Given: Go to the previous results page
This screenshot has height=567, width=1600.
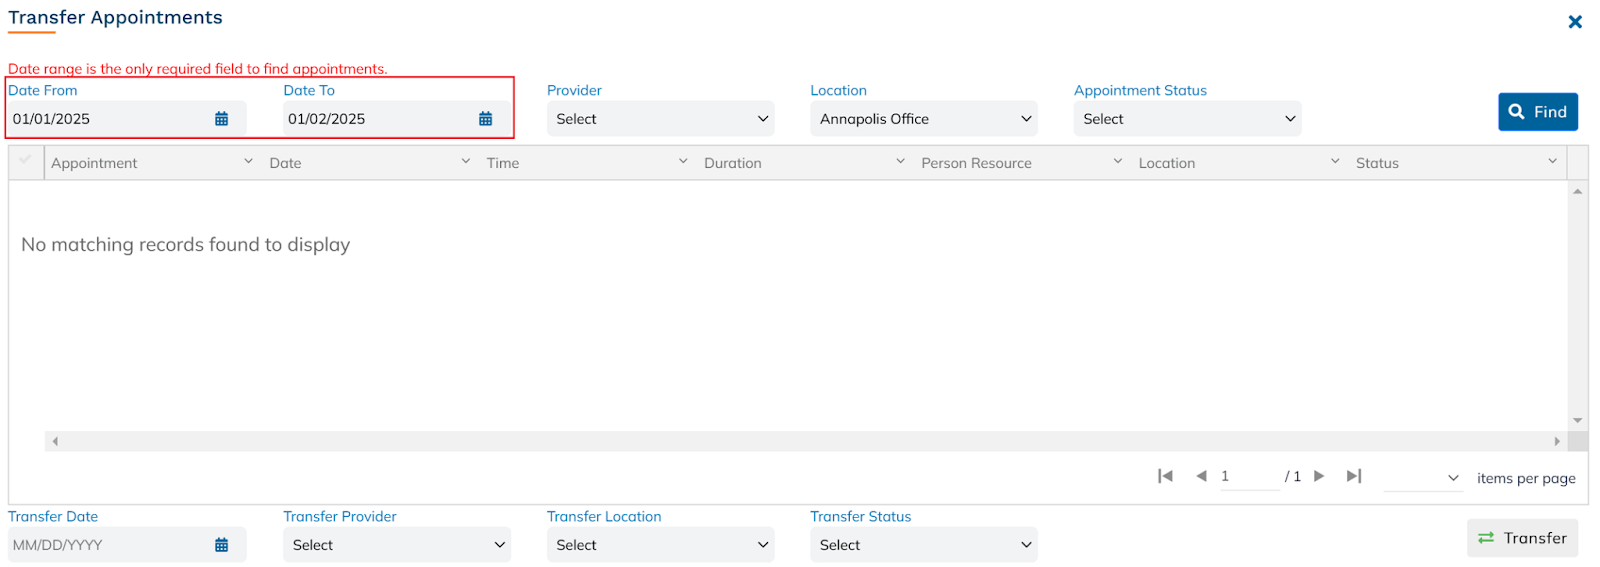Looking at the screenshot, I should click(x=1201, y=476).
